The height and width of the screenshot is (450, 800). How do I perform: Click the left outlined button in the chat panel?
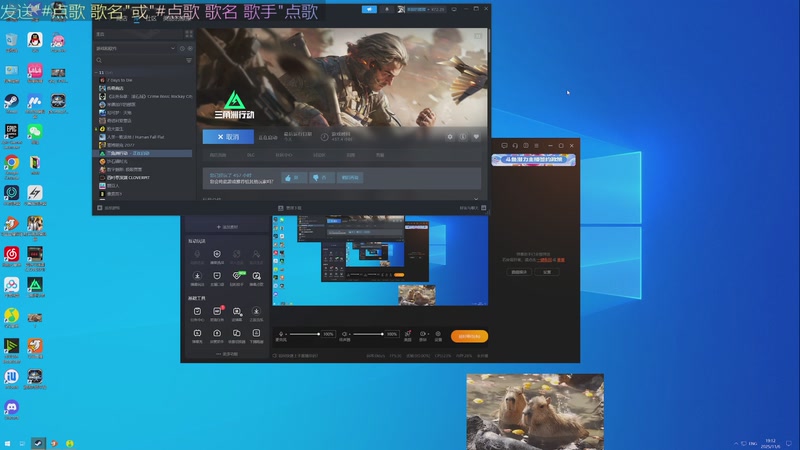[519, 272]
